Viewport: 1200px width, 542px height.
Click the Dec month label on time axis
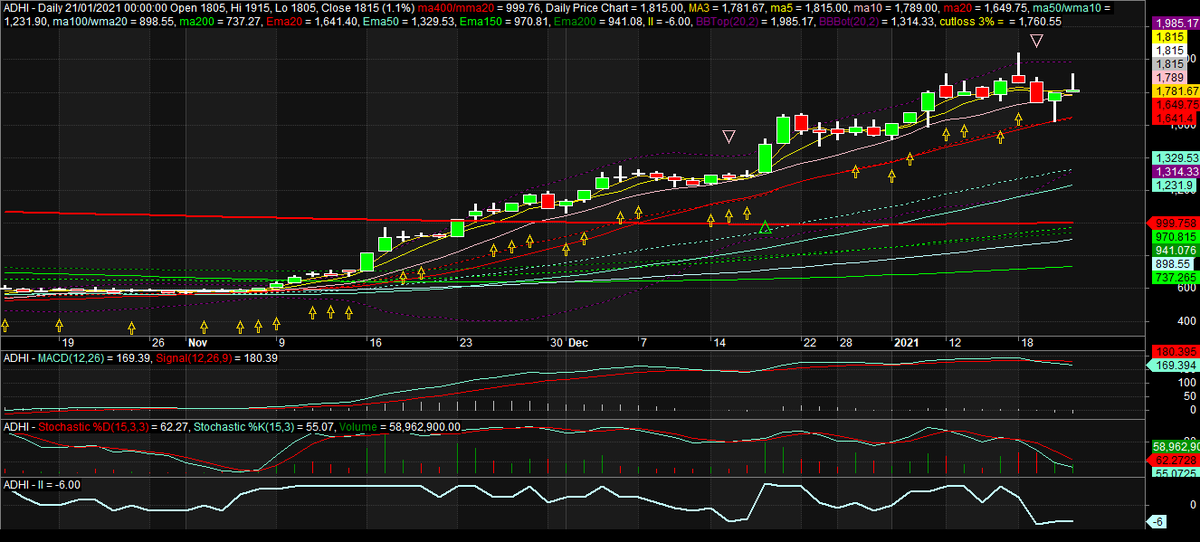pos(579,341)
